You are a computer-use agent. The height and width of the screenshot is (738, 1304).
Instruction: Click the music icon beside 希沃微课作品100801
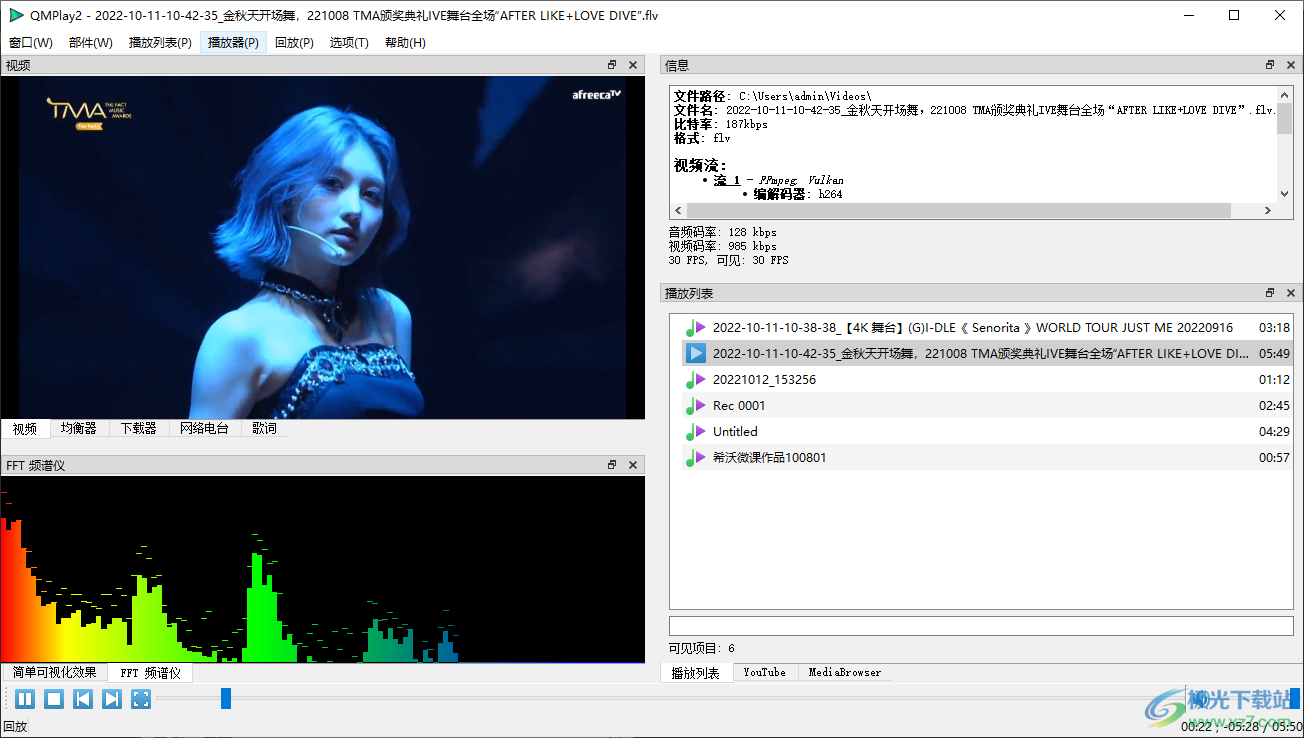point(696,458)
